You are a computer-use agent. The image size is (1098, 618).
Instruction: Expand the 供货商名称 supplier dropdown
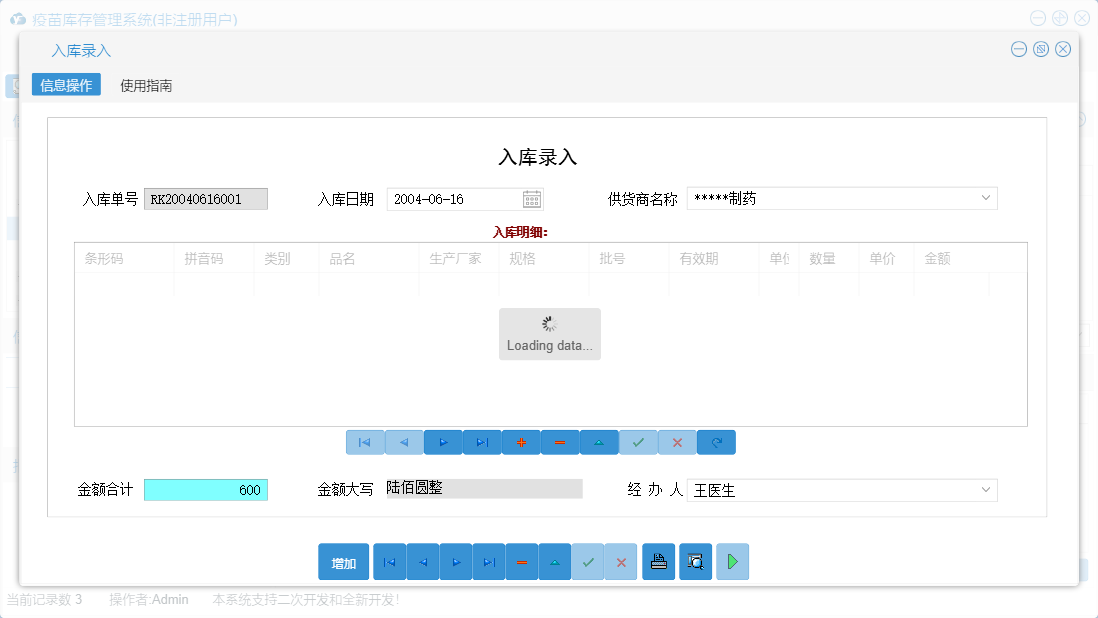point(986,198)
